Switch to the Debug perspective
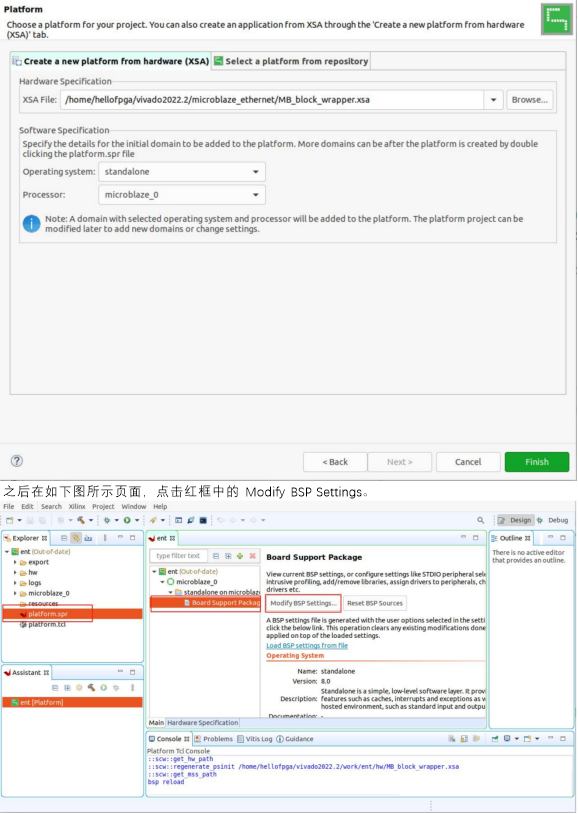Screen dimensions: 578x814 553,520
